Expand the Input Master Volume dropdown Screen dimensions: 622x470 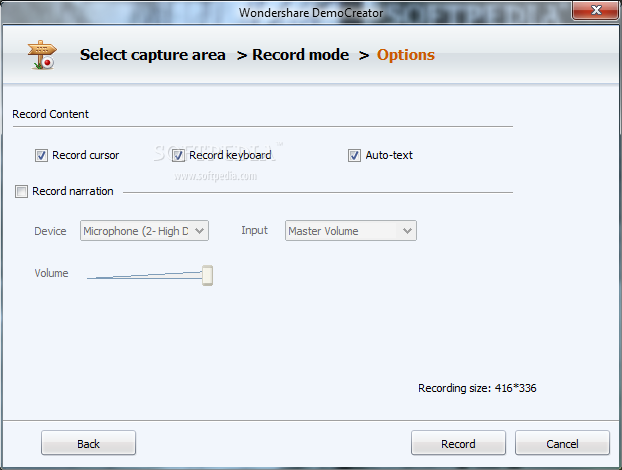(x=351, y=231)
